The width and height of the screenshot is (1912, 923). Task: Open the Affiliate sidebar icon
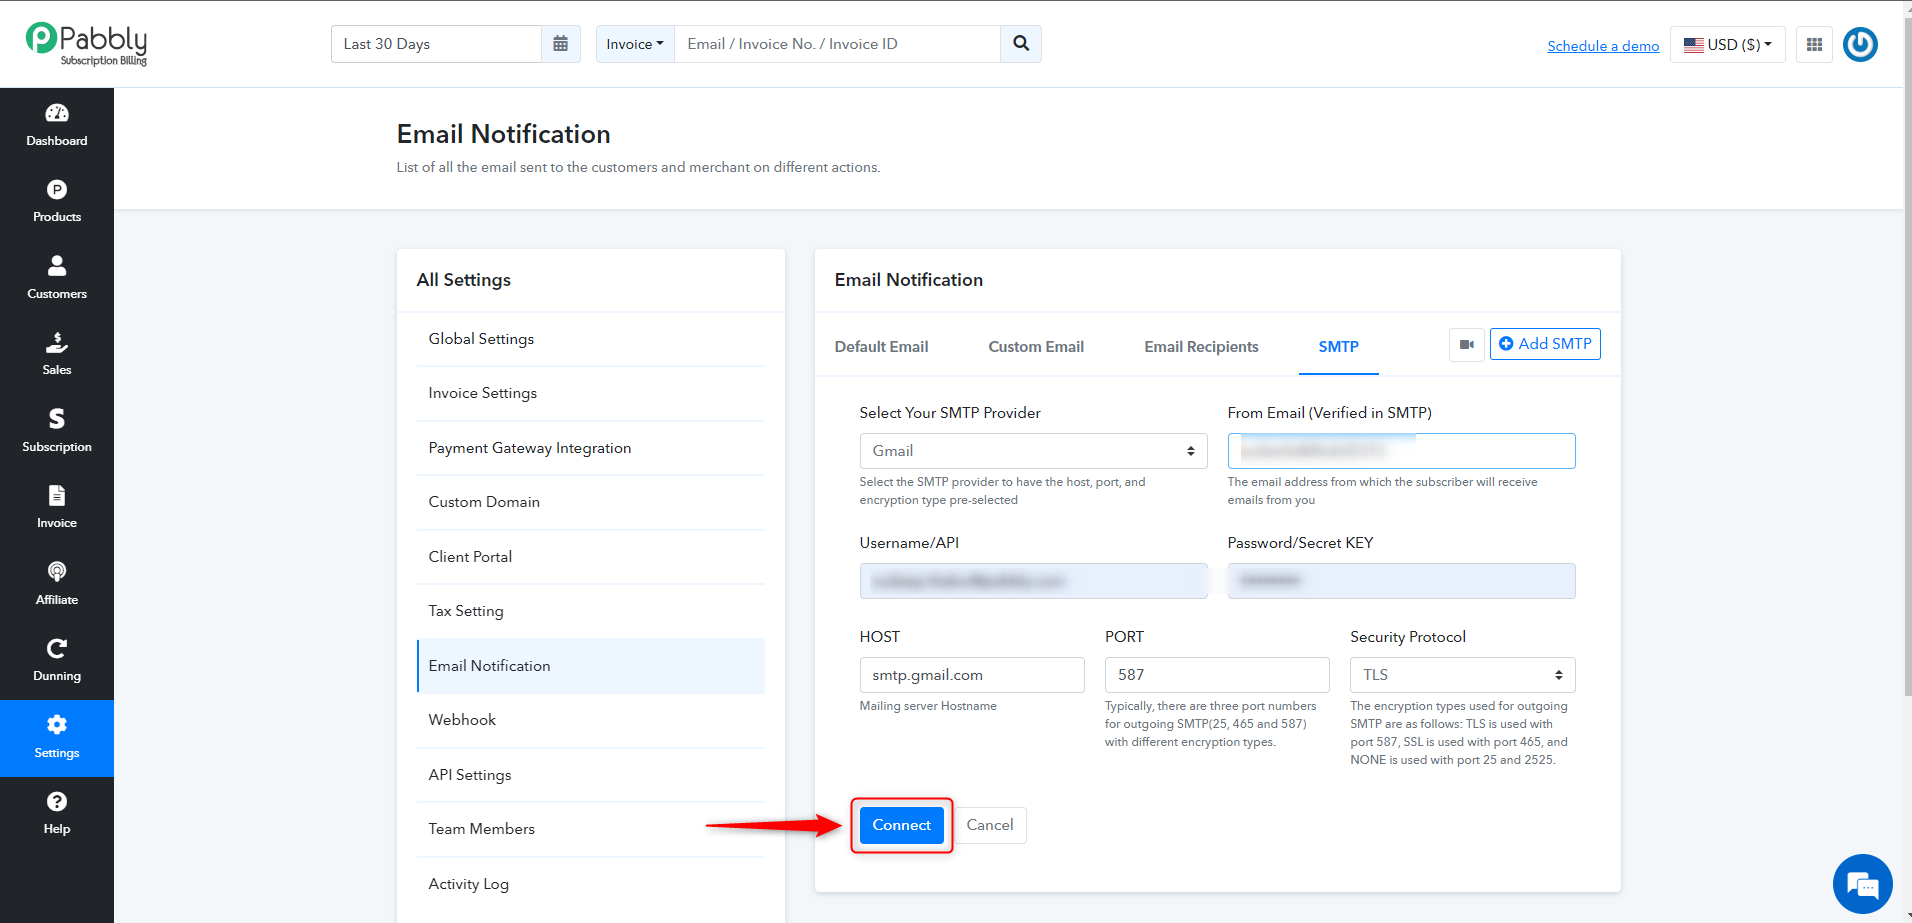[57, 572]
